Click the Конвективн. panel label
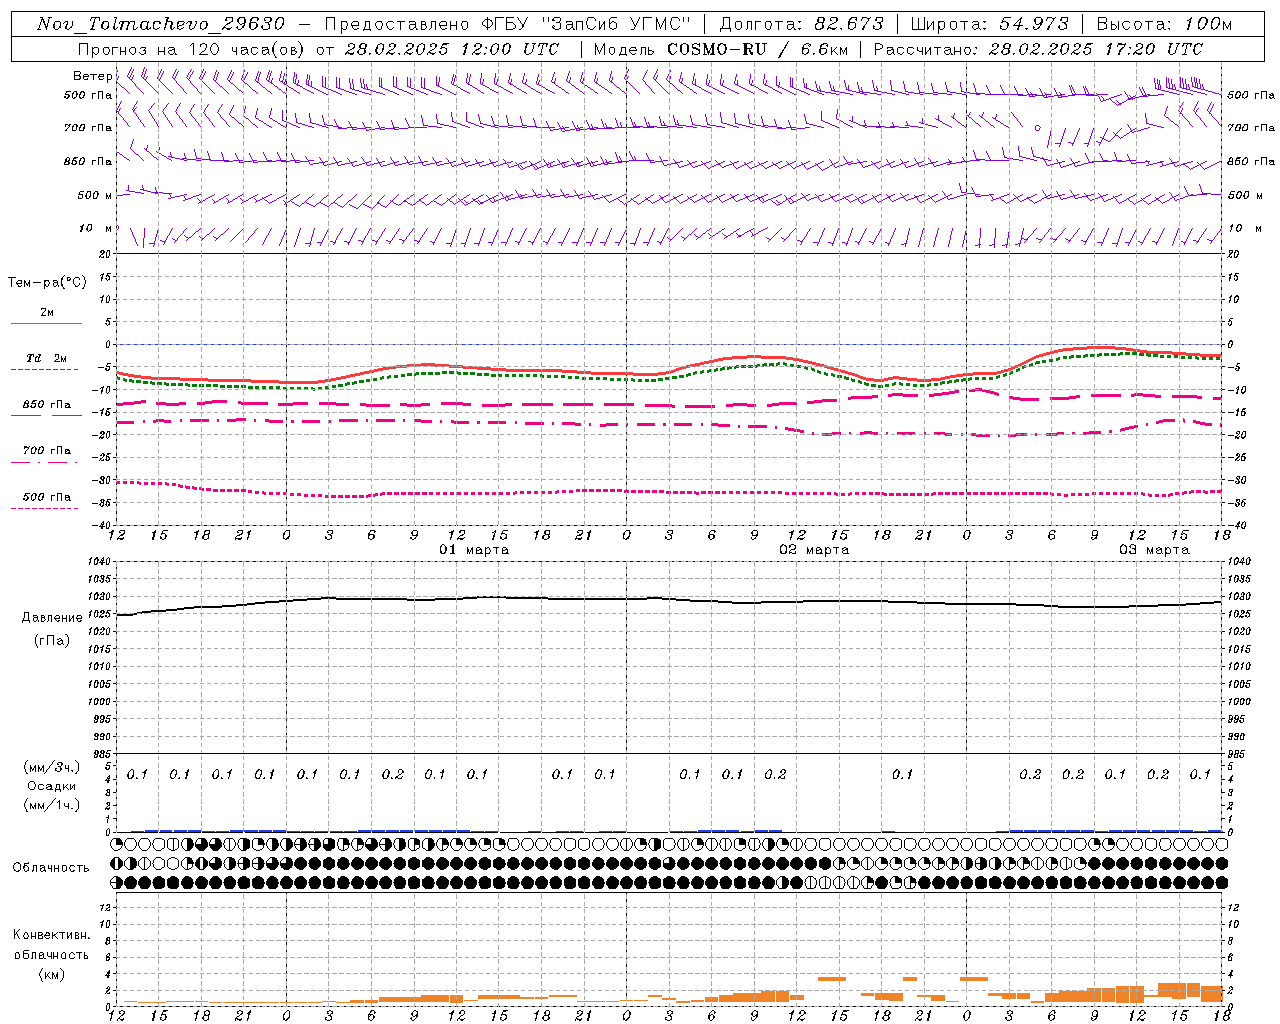Screen dimensions: 1280x1024 (51, 935)
